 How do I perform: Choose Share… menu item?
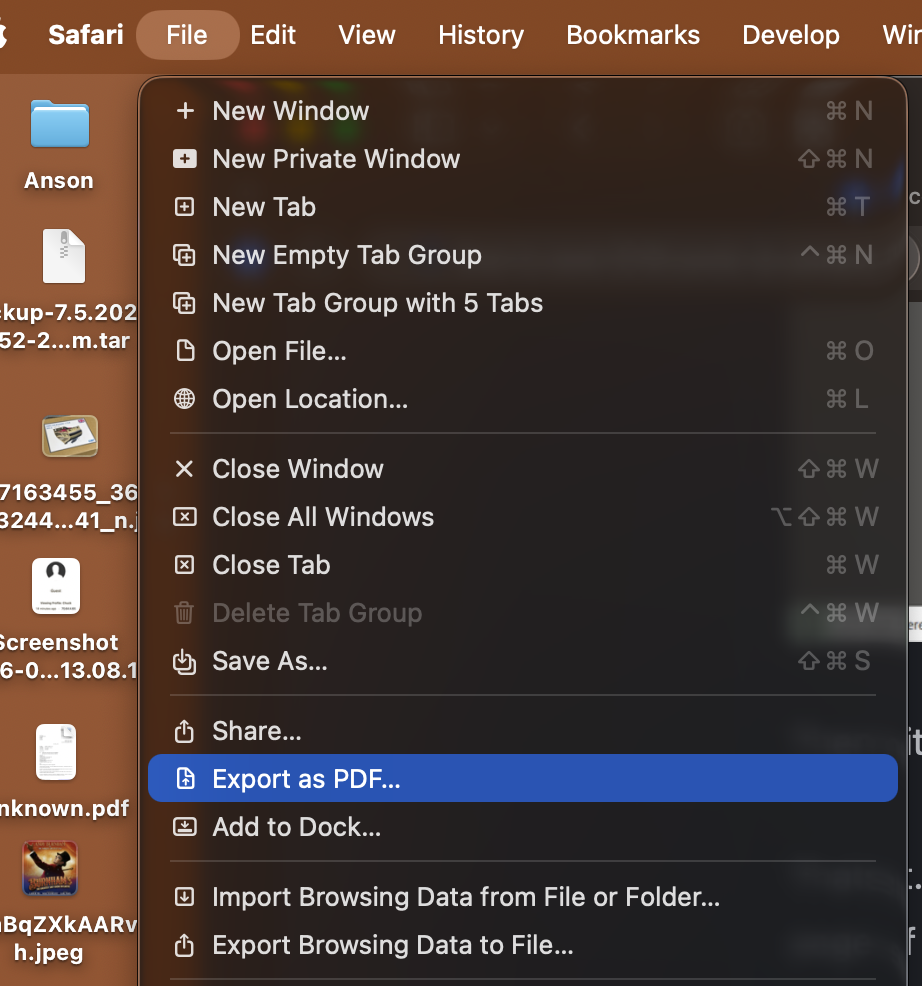[x=523, y=731]
